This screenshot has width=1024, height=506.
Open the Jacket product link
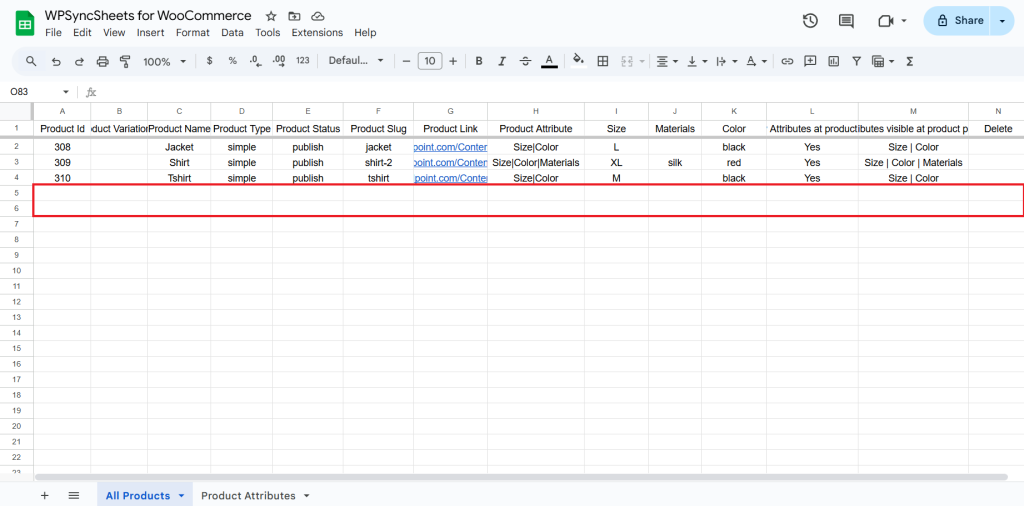pyautogui.click(x=451, y=147)
